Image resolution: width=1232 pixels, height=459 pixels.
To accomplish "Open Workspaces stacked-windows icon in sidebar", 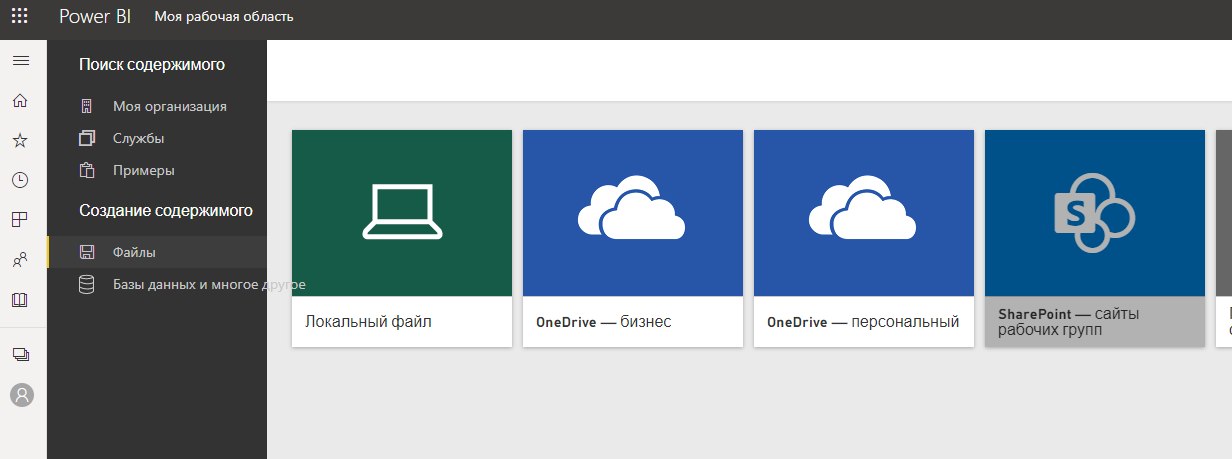I will [20, 354].
